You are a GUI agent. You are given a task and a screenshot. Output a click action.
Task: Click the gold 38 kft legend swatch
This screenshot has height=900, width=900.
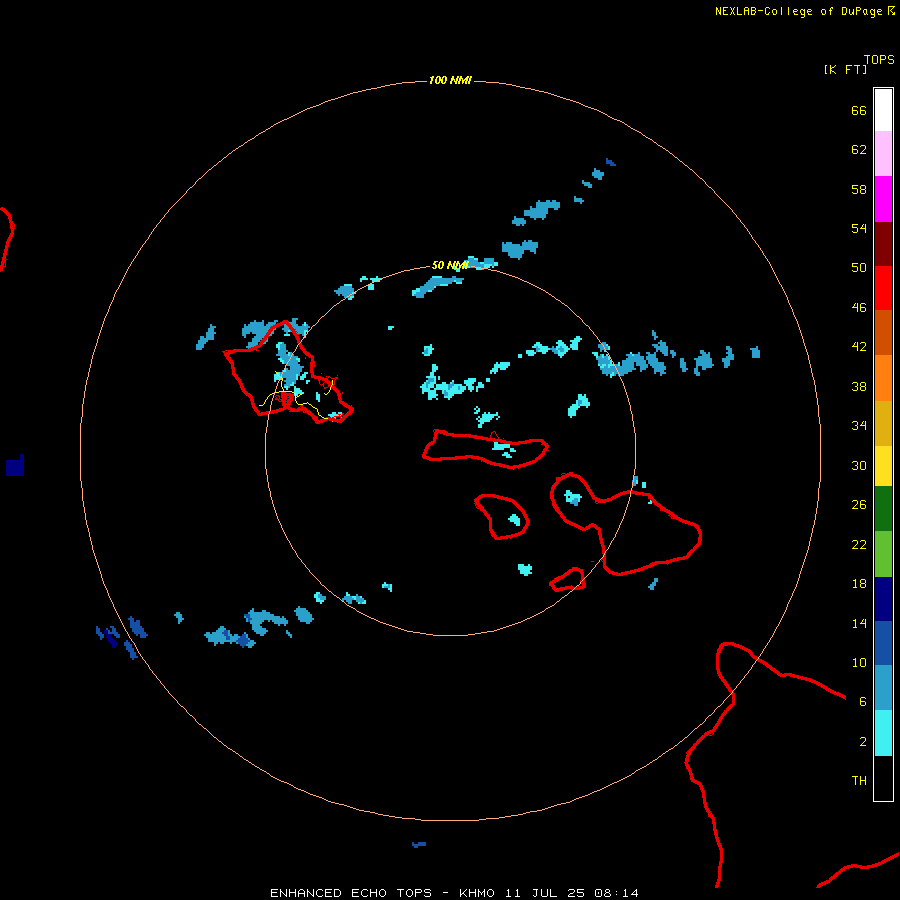tap(883, 423)
